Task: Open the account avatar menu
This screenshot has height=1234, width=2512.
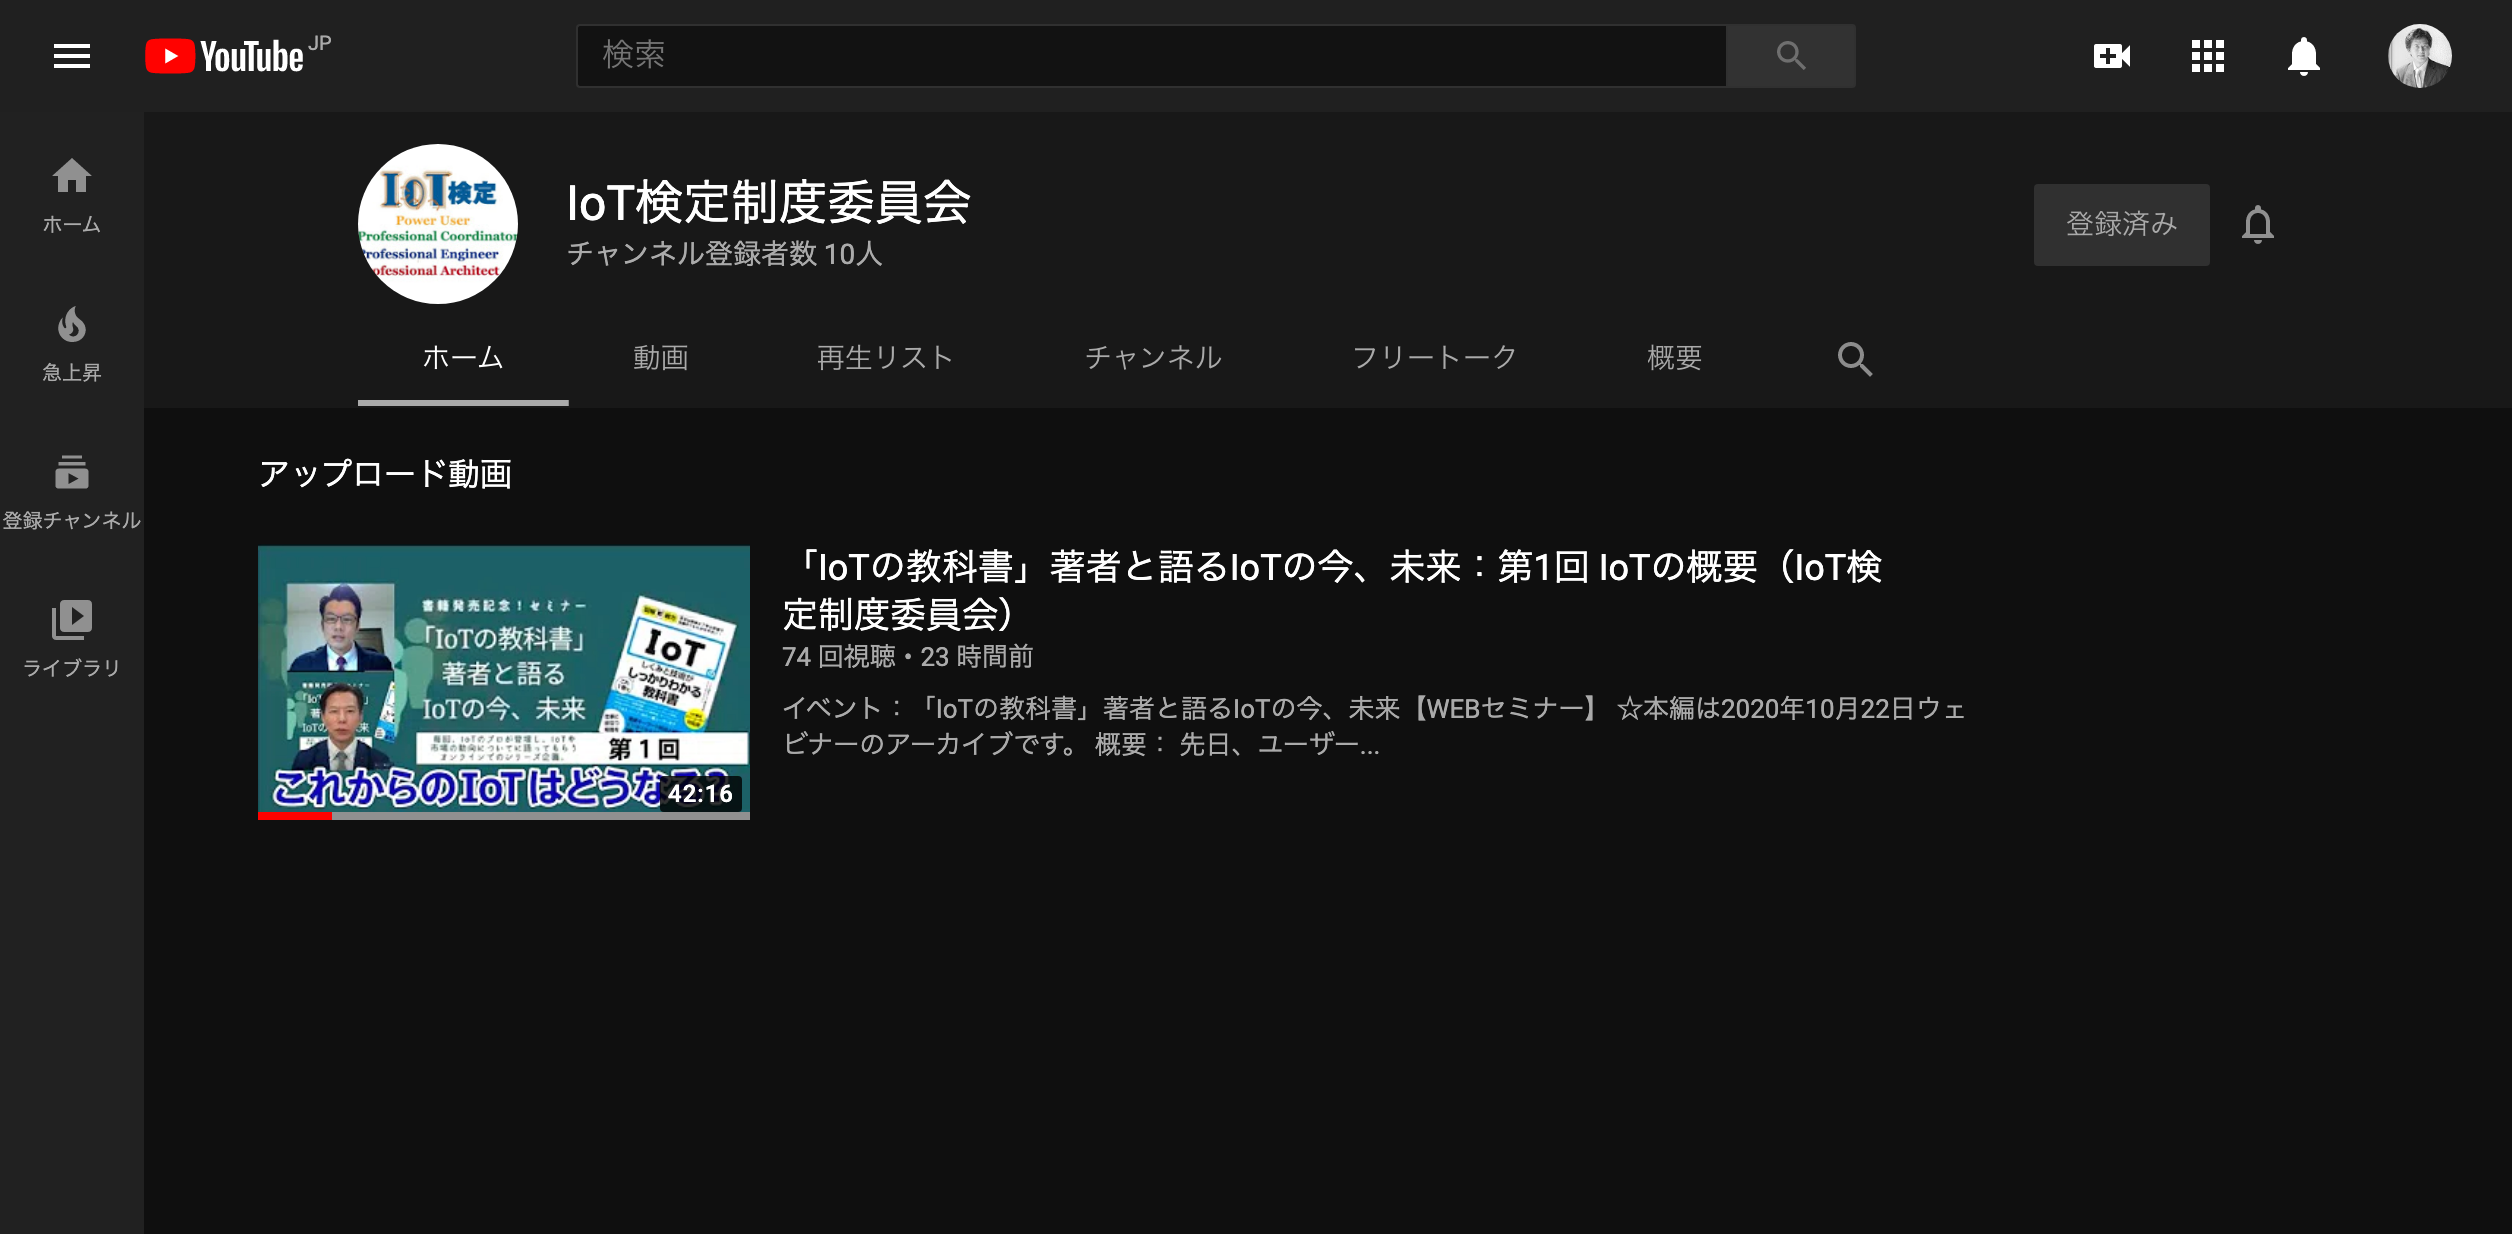Action: pyautogui.click(x=2419, y=56)
